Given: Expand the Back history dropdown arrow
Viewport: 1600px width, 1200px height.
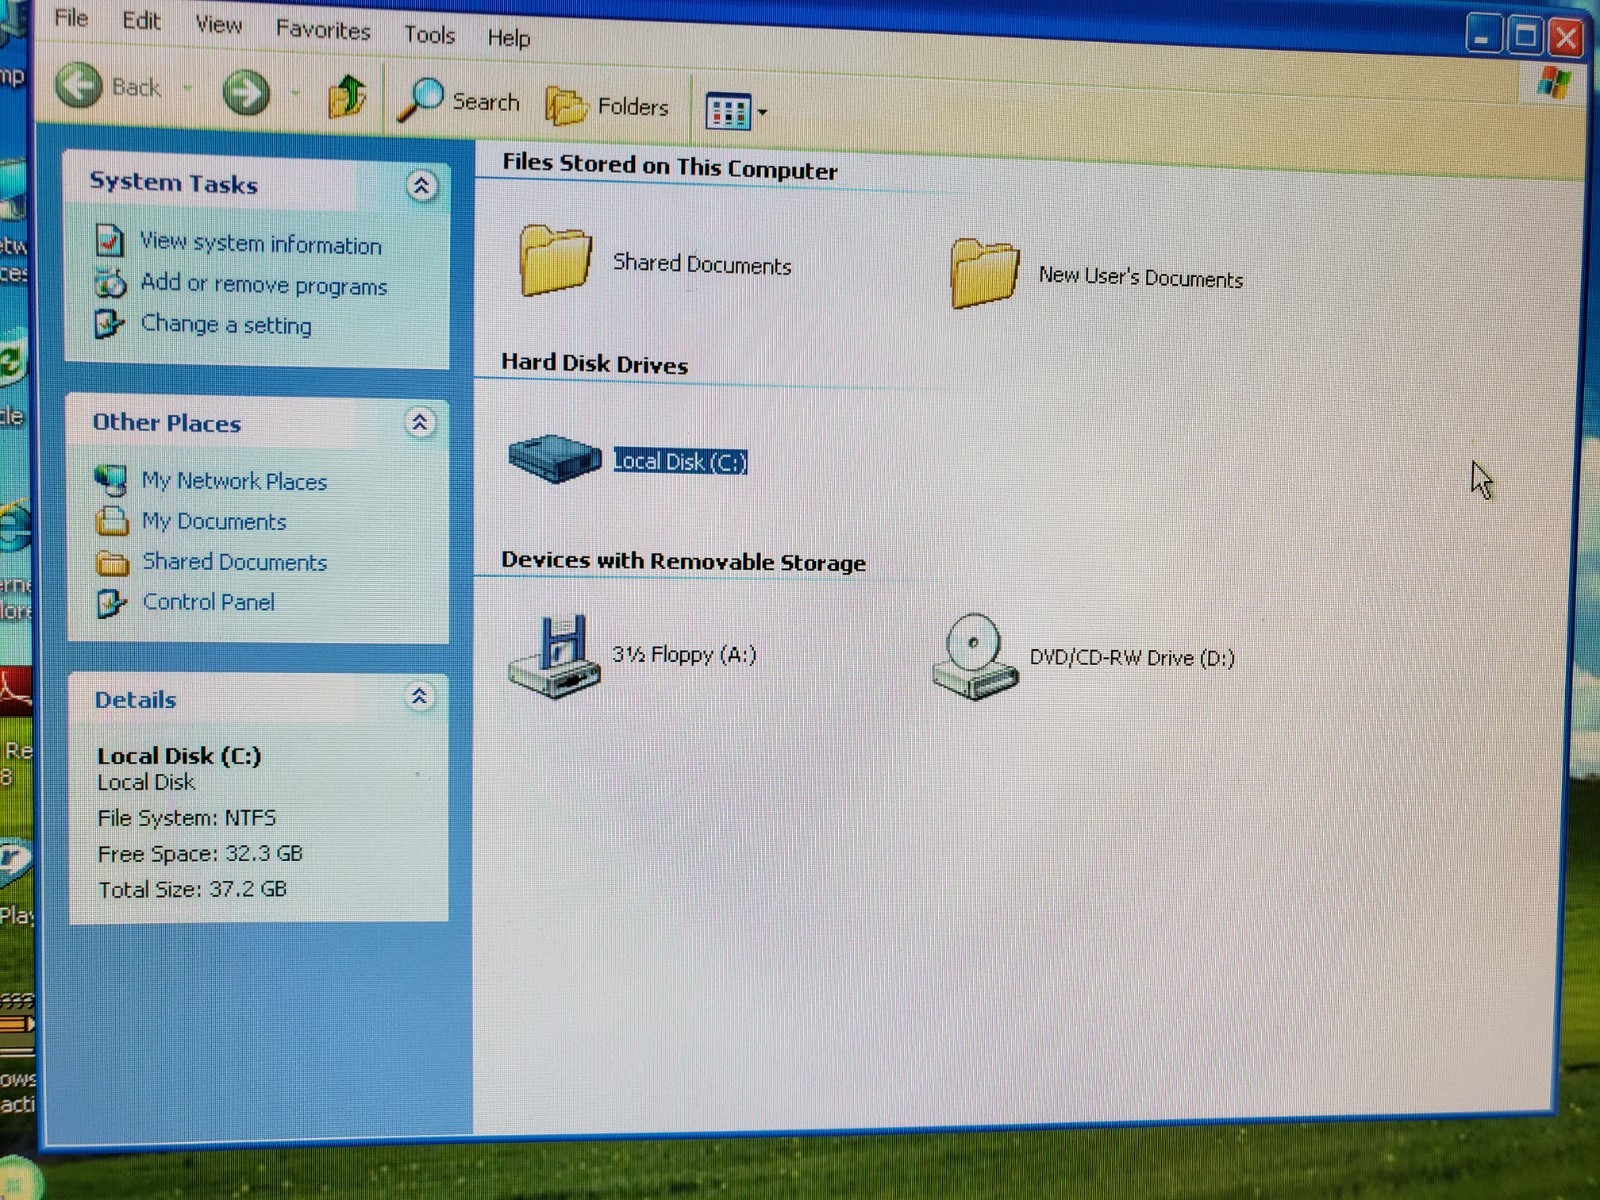Looking at the screenshot, I should point(187,89).
